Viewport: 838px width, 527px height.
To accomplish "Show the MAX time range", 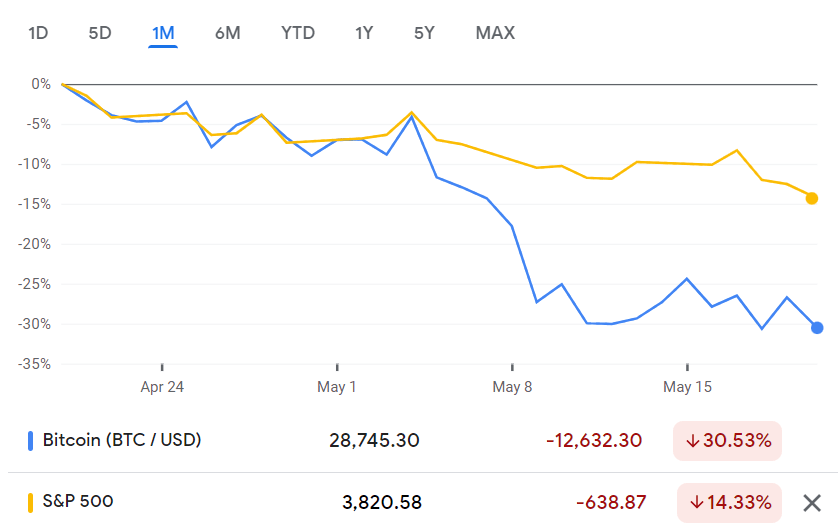I will pyautogui.click(x=495, y=33).
